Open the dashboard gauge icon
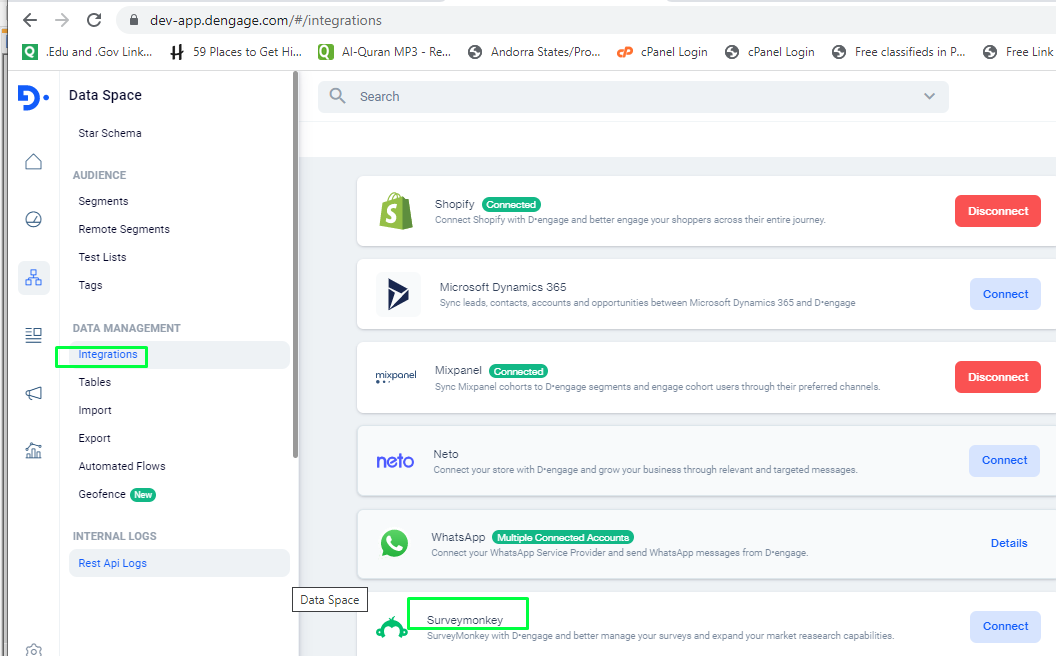 tap(34, 220)
